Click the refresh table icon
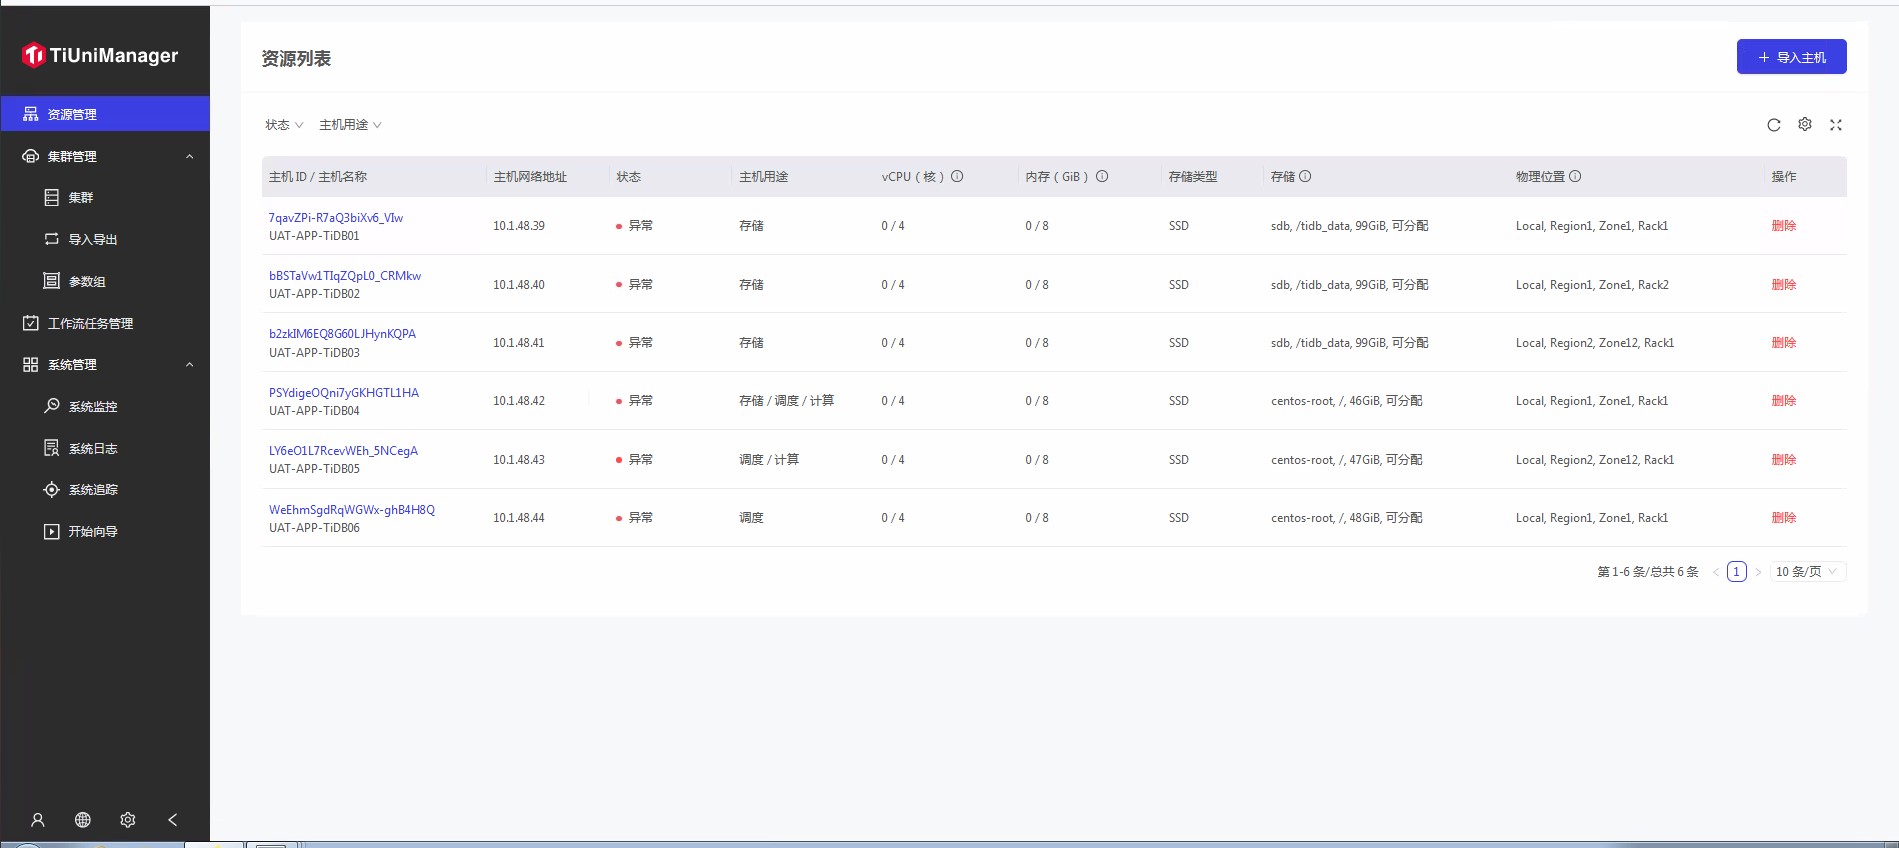 click(1773, 125)
